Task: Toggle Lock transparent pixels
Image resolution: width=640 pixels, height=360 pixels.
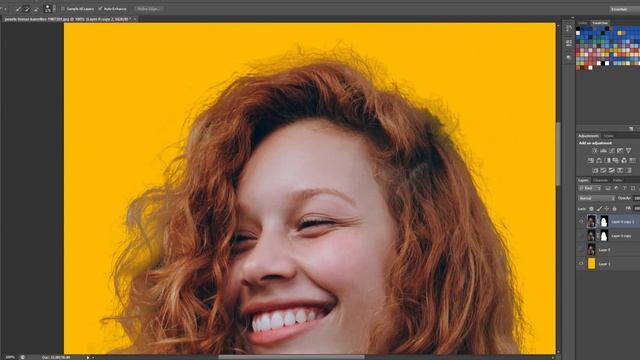Action: (591, 208)
